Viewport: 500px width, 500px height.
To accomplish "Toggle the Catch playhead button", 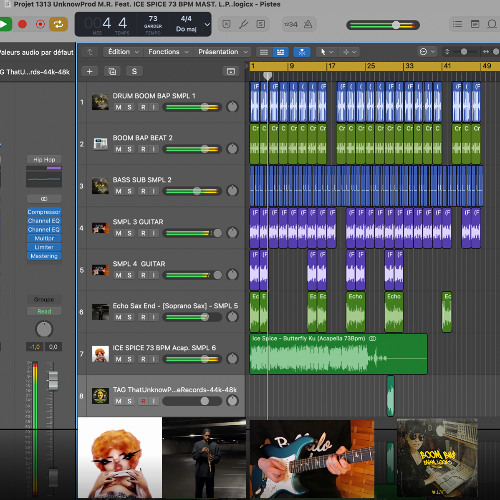I will (x=302, y=52).
